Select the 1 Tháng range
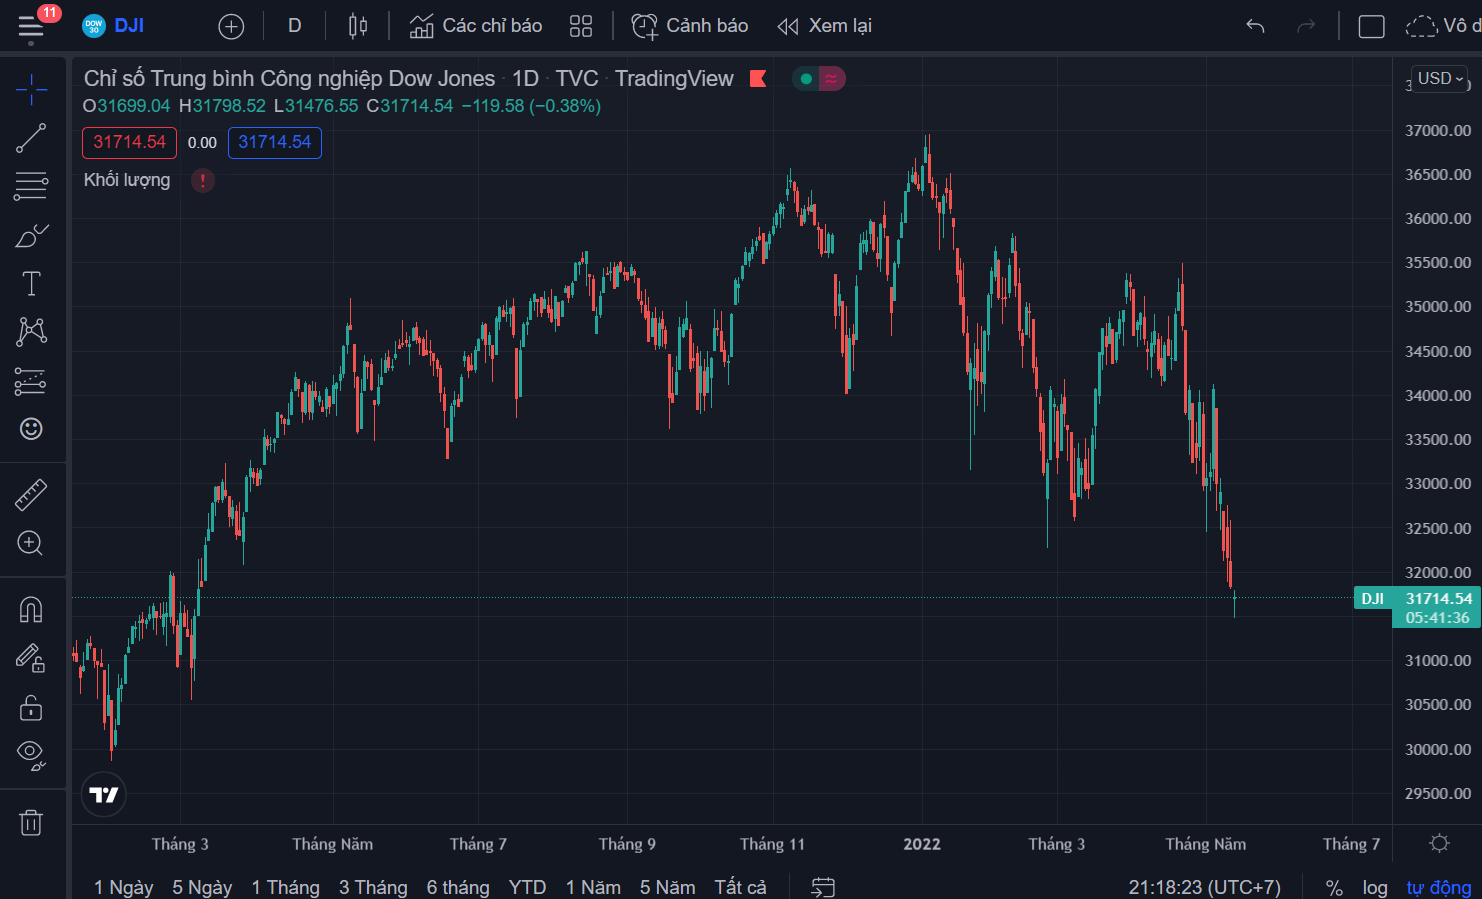Image resolution: width=1482 pixels, height=899 pixels. coord(285,887)
